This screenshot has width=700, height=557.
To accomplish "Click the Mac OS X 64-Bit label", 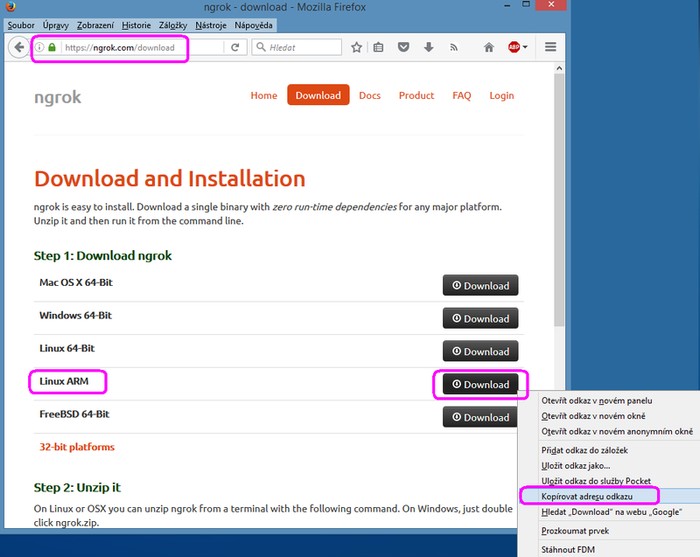I will pyautogui.click(x=76, y=283).
